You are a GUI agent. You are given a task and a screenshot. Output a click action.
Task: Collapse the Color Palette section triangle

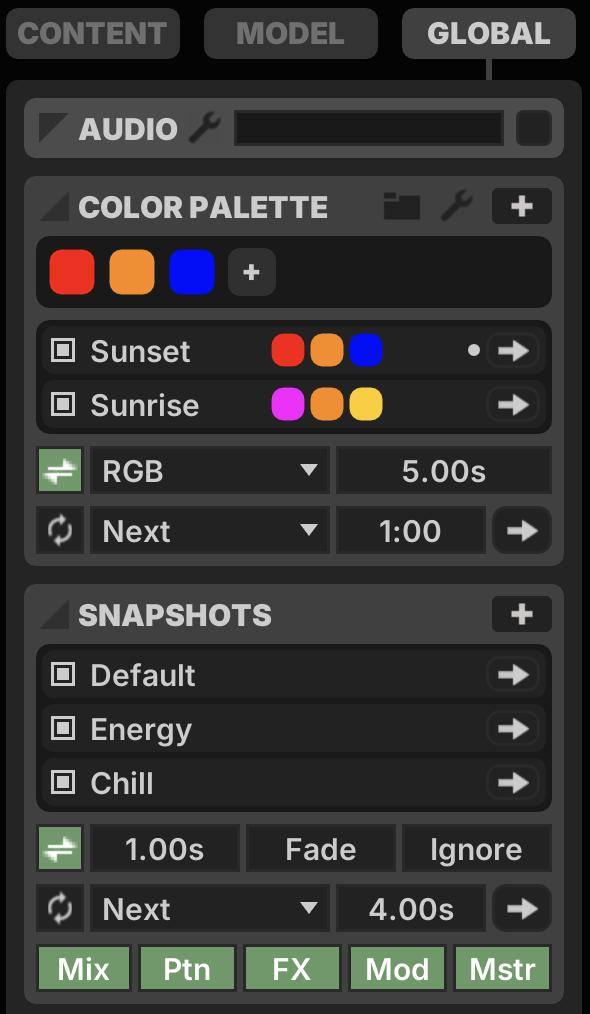click(54, 207)
